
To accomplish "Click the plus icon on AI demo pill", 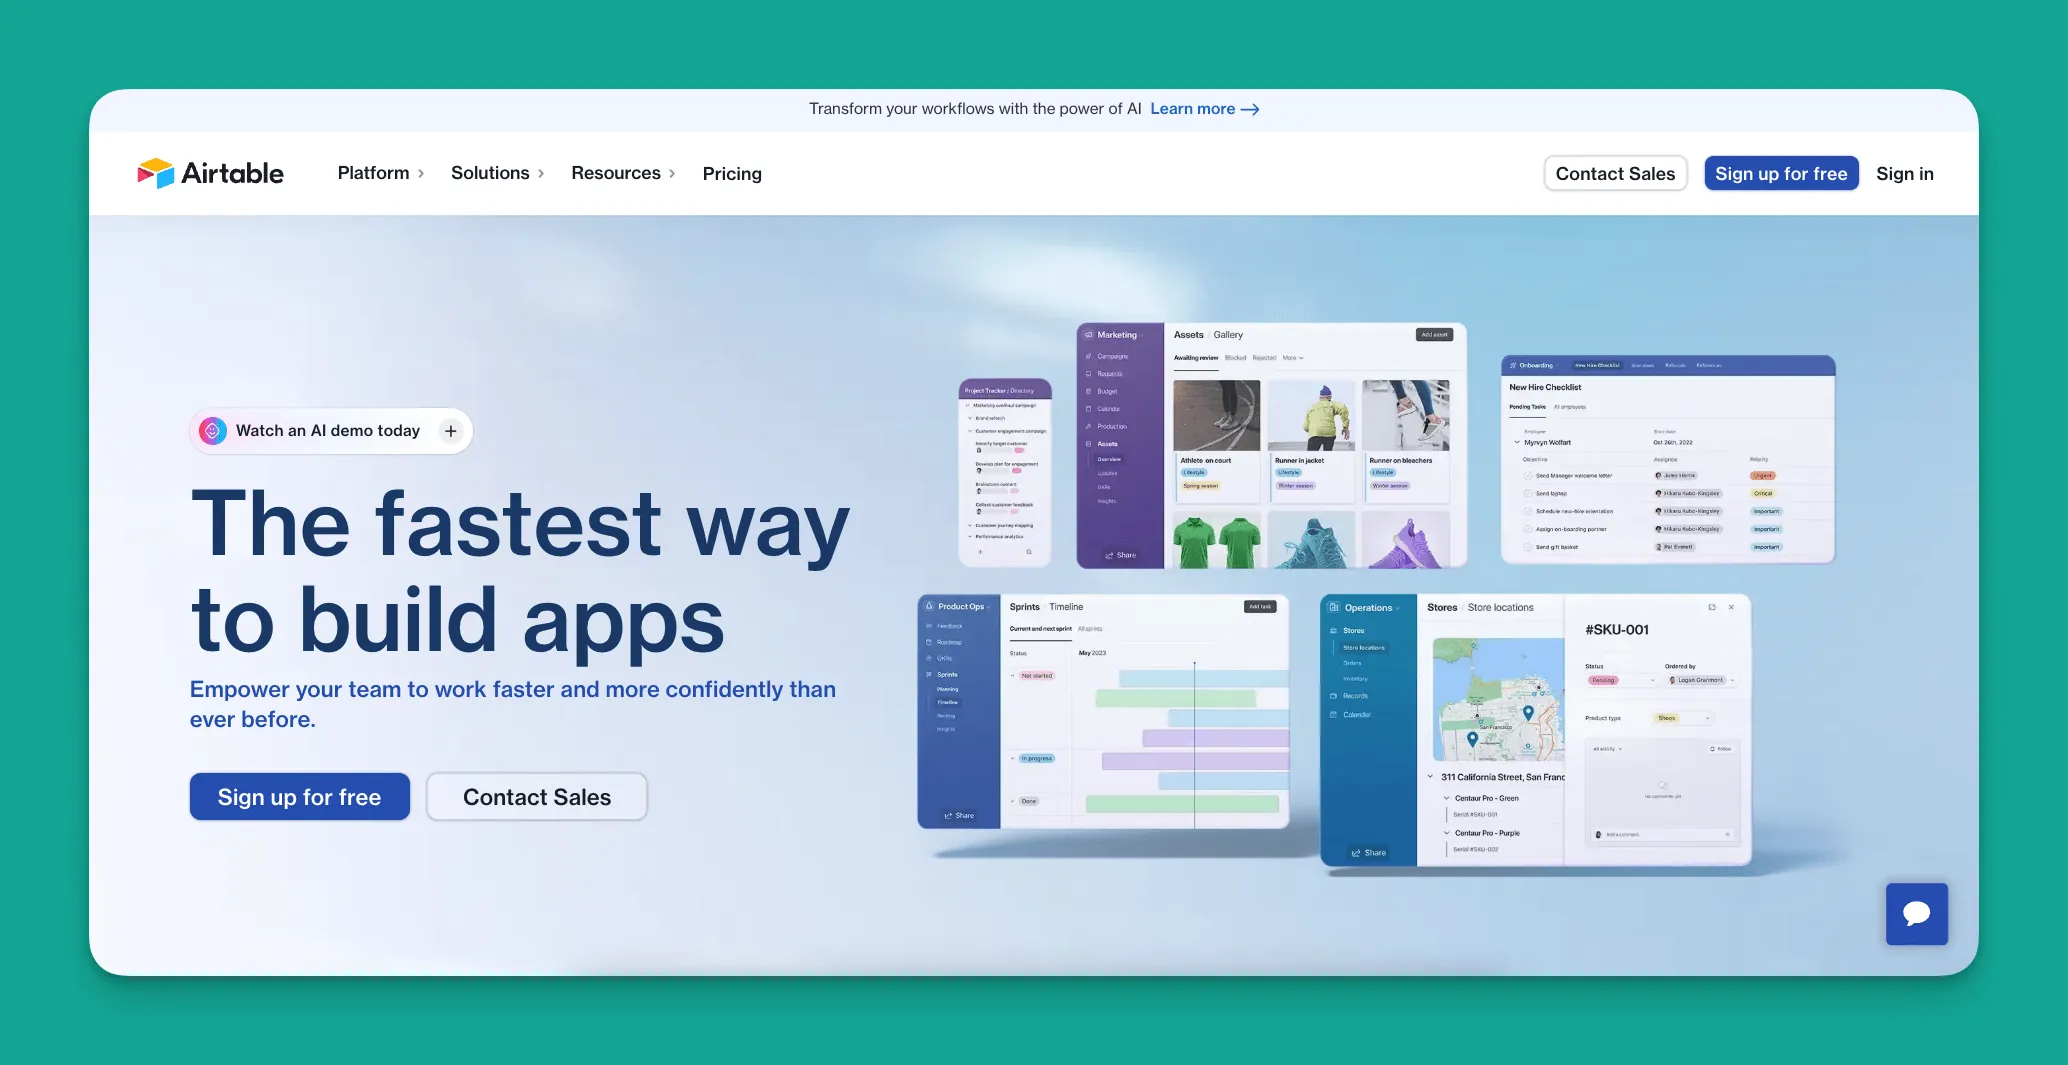I will point(451,431).
